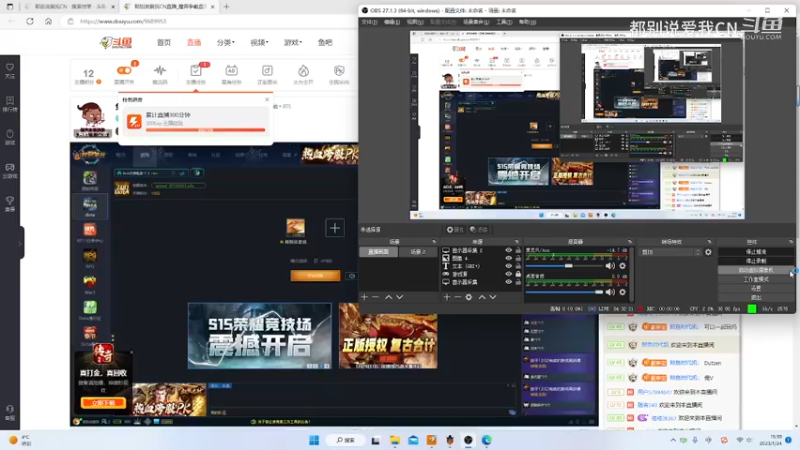800x450 pixels.
Task: Open scene transition settings gear
Action: pos(708,252)
